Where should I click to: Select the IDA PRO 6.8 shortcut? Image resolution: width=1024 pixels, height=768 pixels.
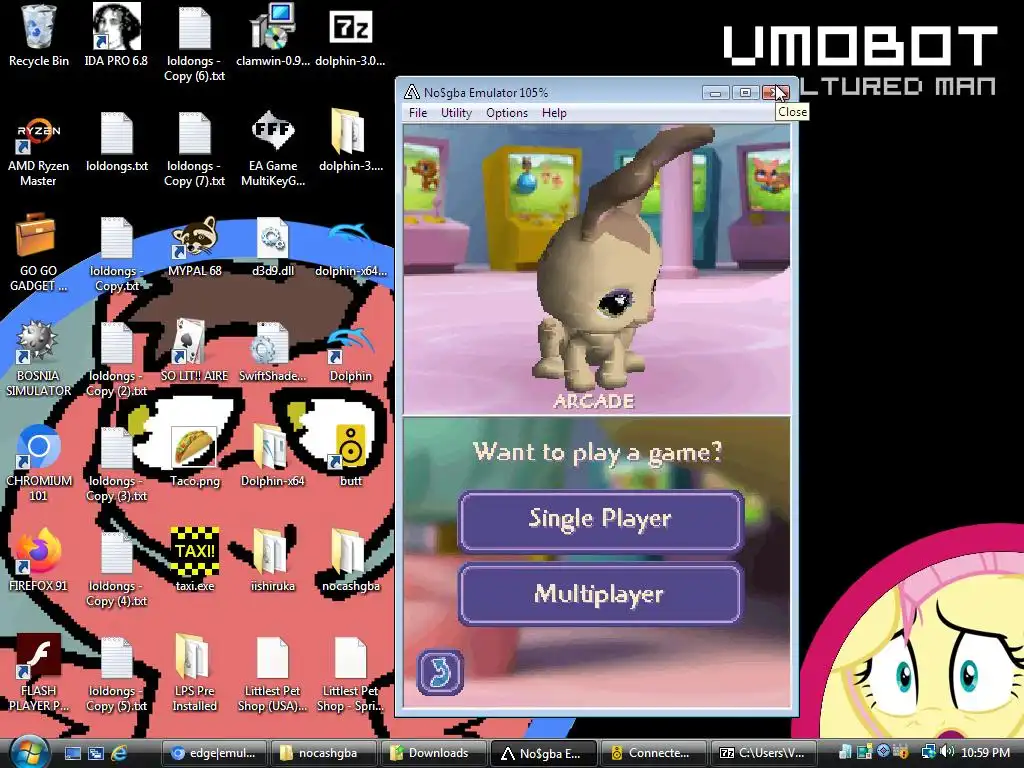116,37
